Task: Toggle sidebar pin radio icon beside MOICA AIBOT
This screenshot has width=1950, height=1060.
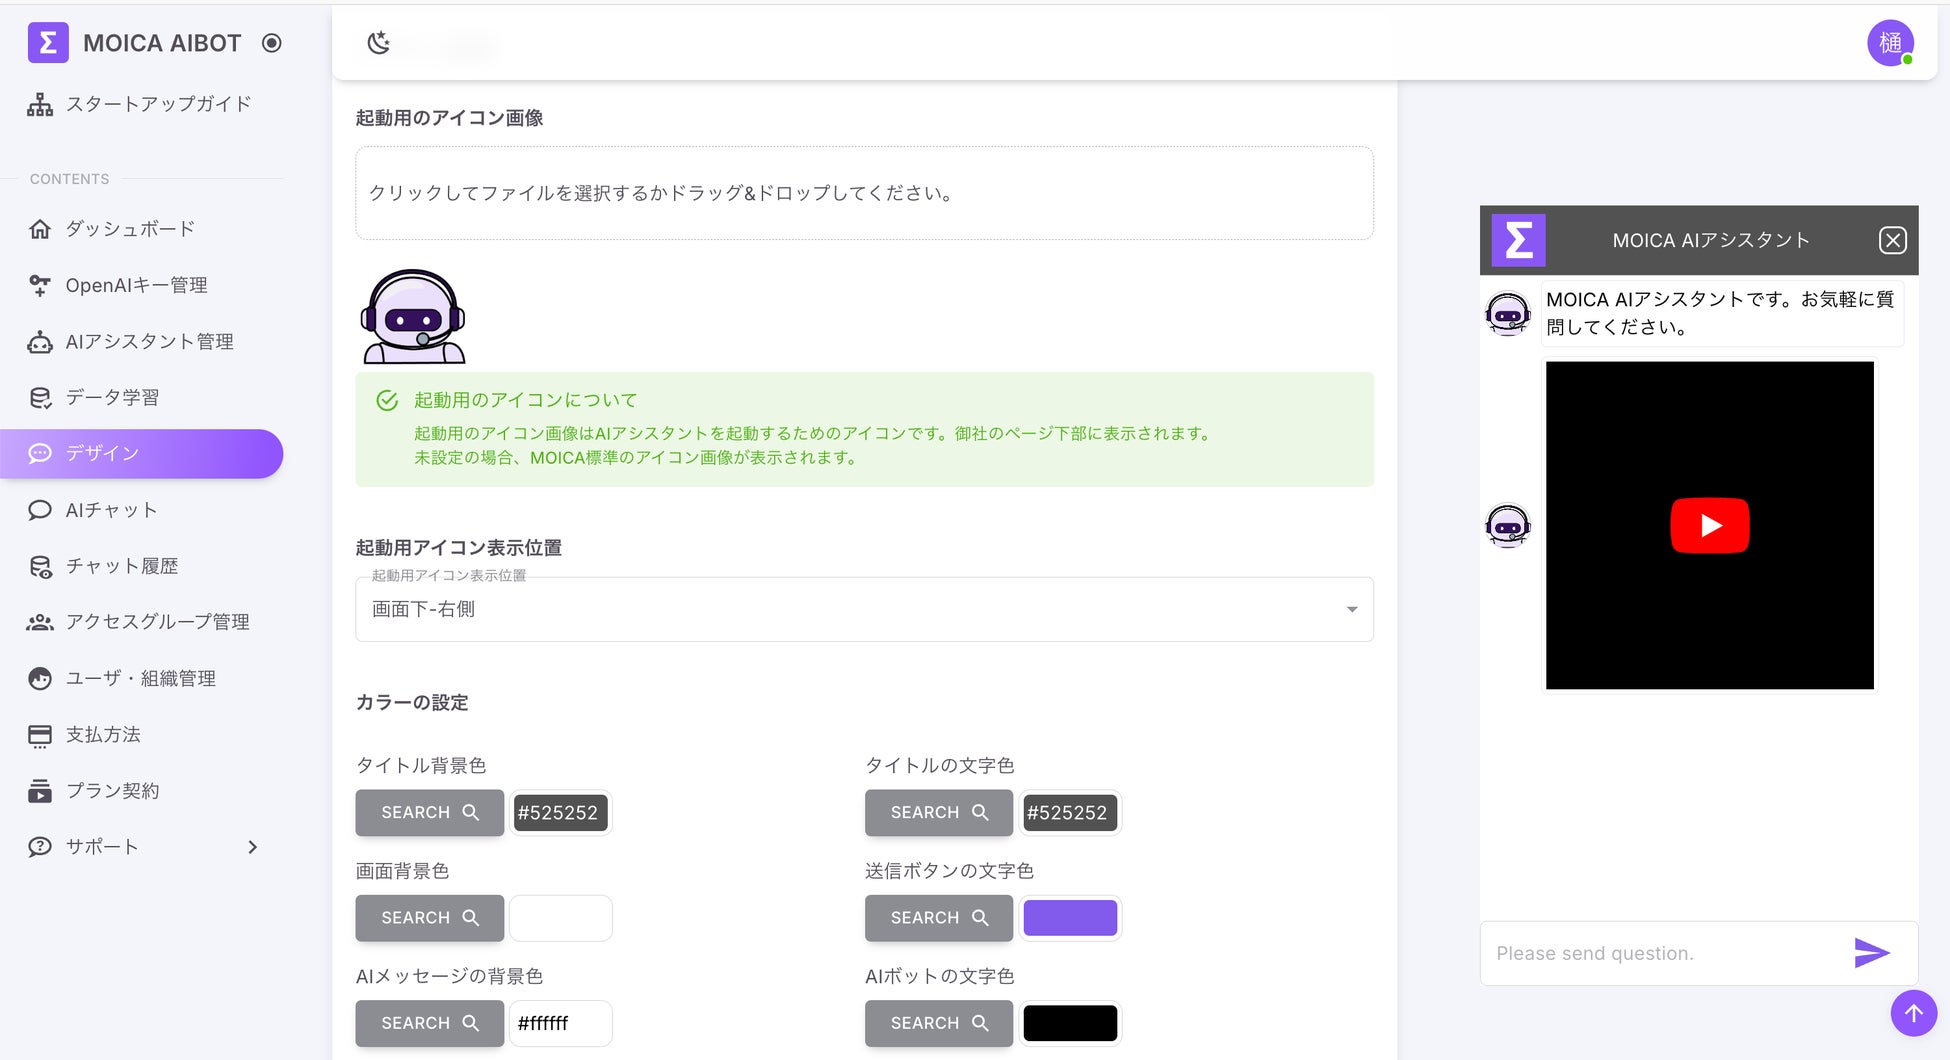Action: (x=271, y=43)
